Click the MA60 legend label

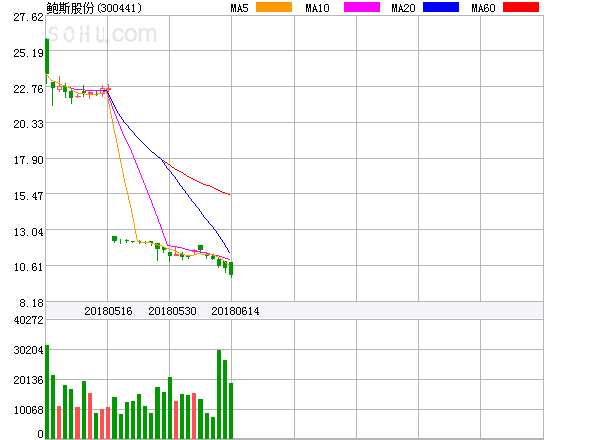pyautogui.click(x=483, y=8)
